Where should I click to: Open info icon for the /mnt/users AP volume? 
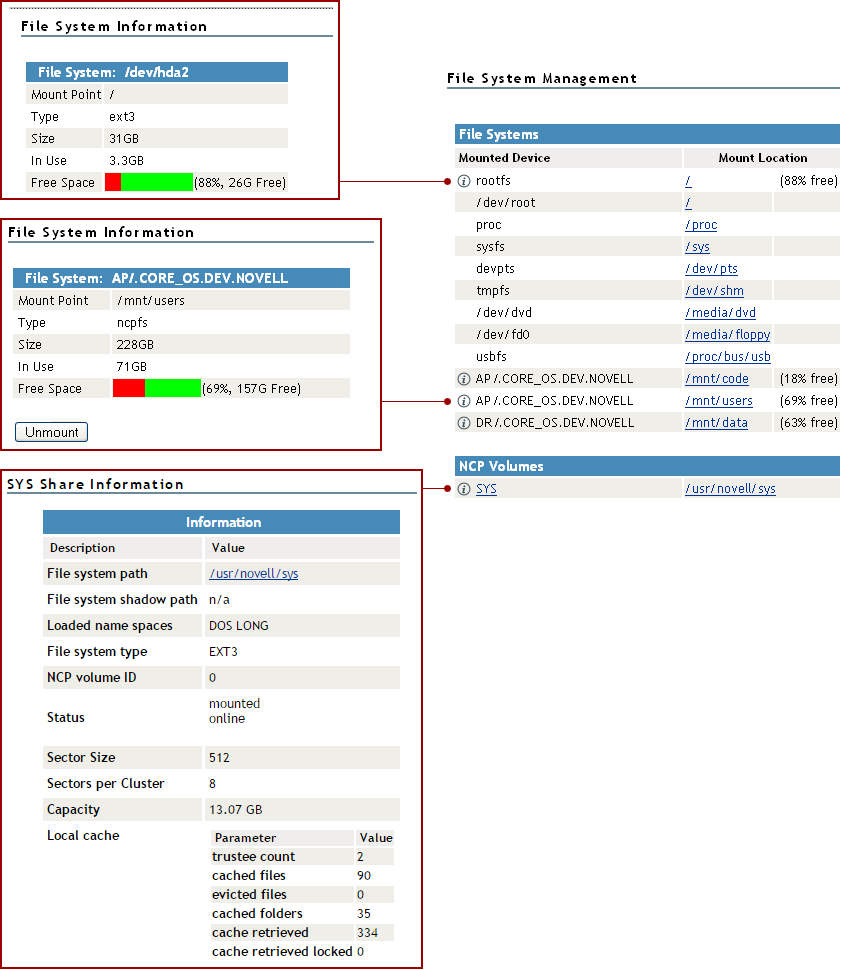coord(464,401)
